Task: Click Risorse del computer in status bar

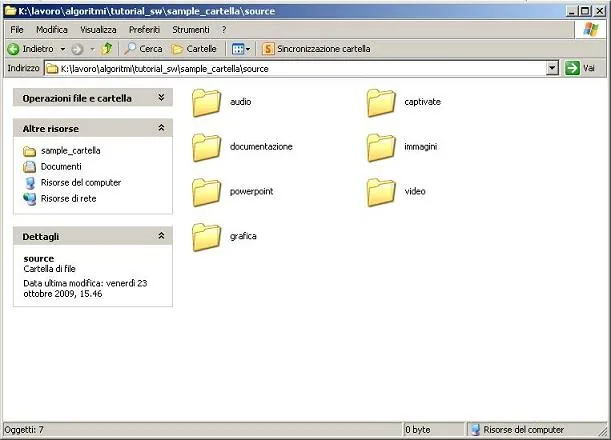Action: coord(523,430)
